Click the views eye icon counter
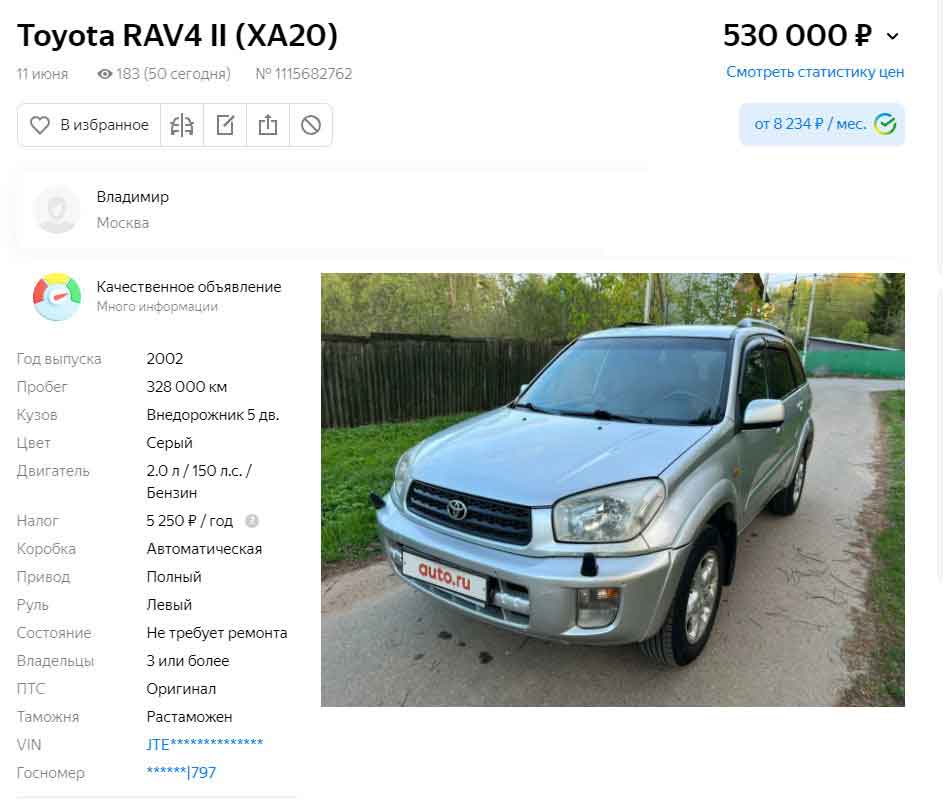943x809 pixels. (163, 74)
